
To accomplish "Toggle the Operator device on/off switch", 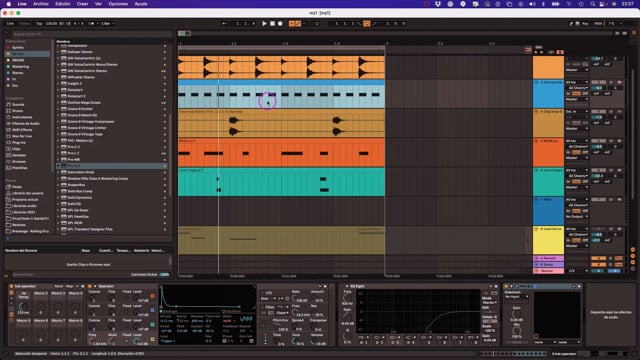I will 90,286.
